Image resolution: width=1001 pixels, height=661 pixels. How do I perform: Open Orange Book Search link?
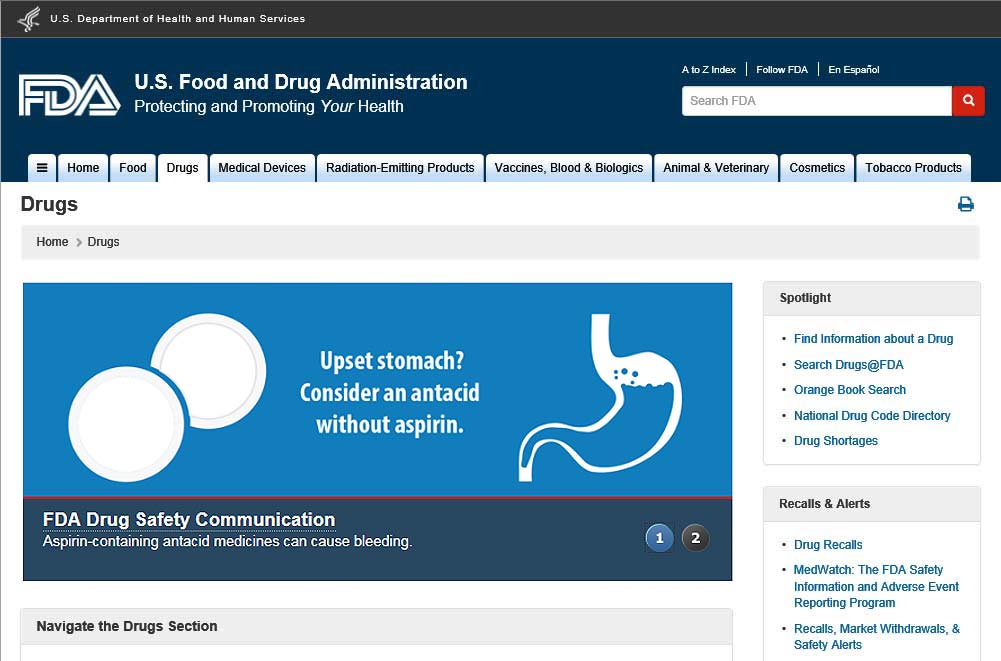849,390
